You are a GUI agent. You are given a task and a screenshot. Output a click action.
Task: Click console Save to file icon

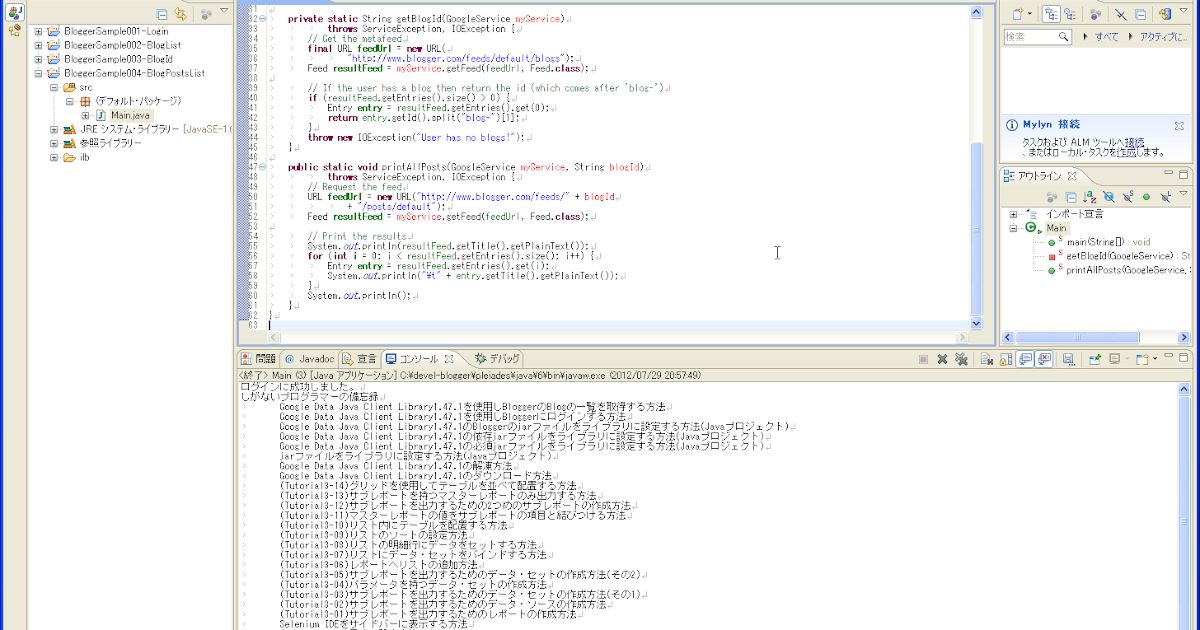(x=1069, y=359)
